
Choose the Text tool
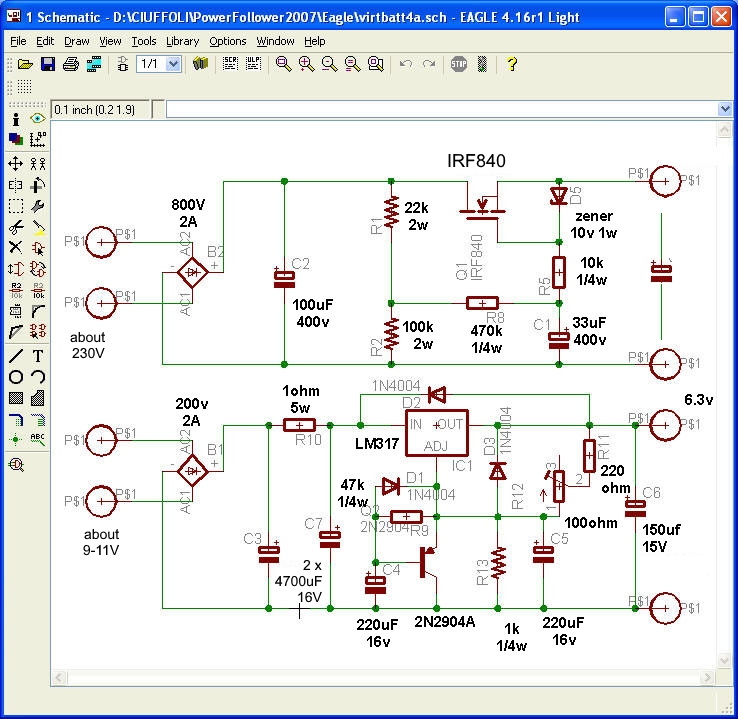[x=38, y=356]
